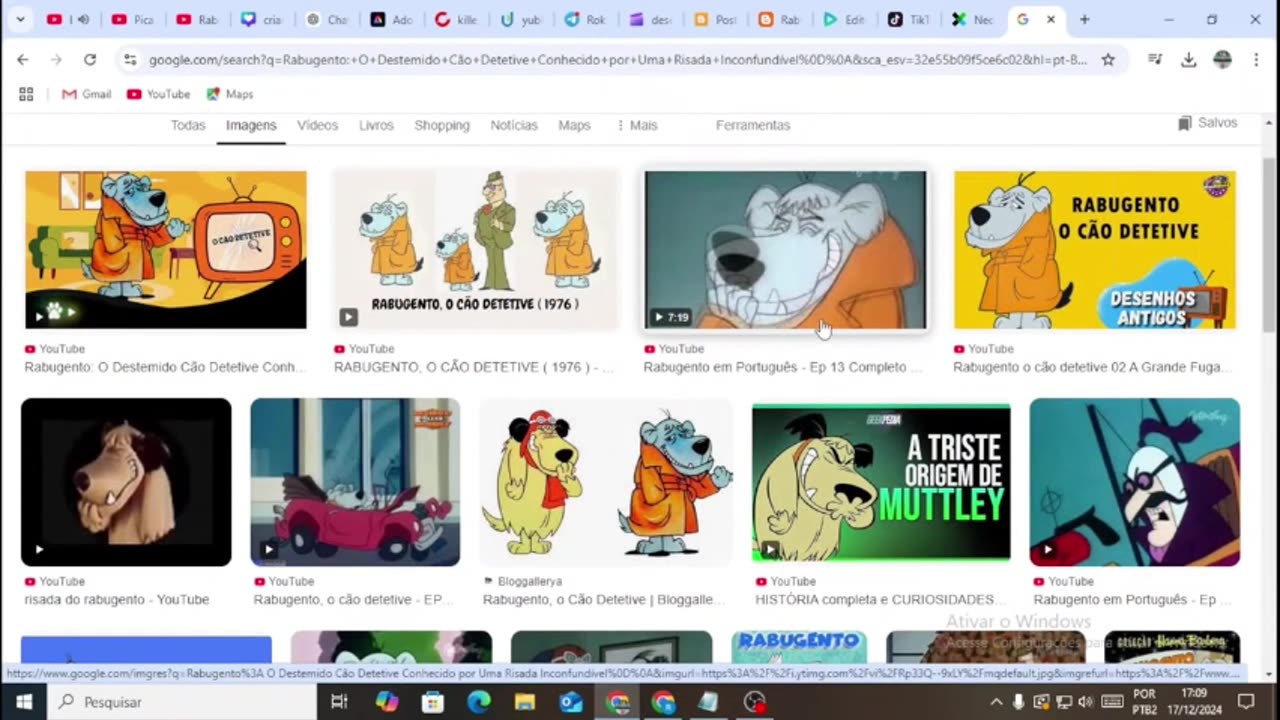Open 'Rabugento, o Cão Detetive | Bloggalle' link
Image resolution: width=1280 pixels, height=720 pixels.
click(x=604, y=600)
